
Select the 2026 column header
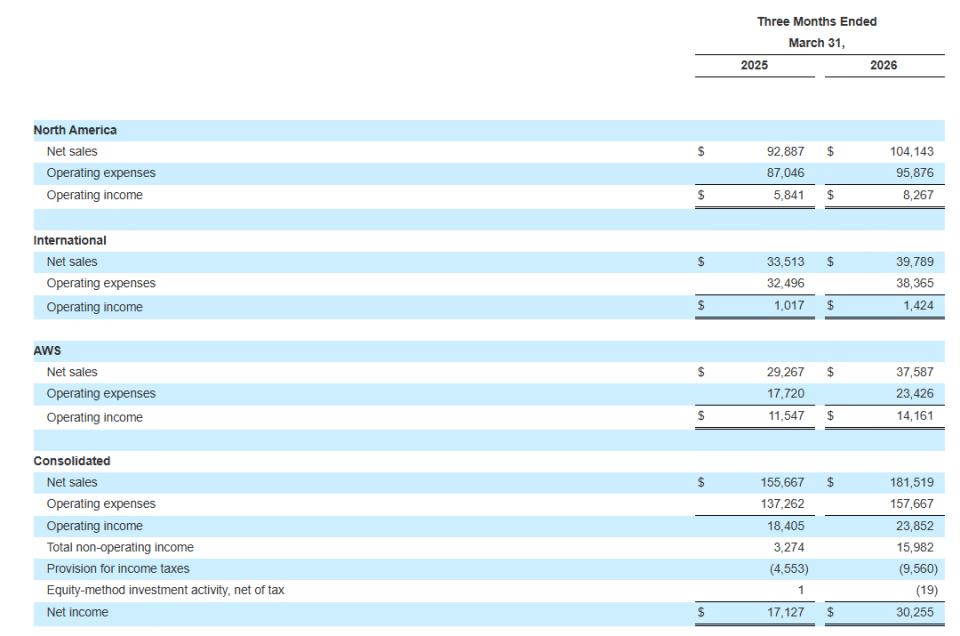tap(883, 65)
